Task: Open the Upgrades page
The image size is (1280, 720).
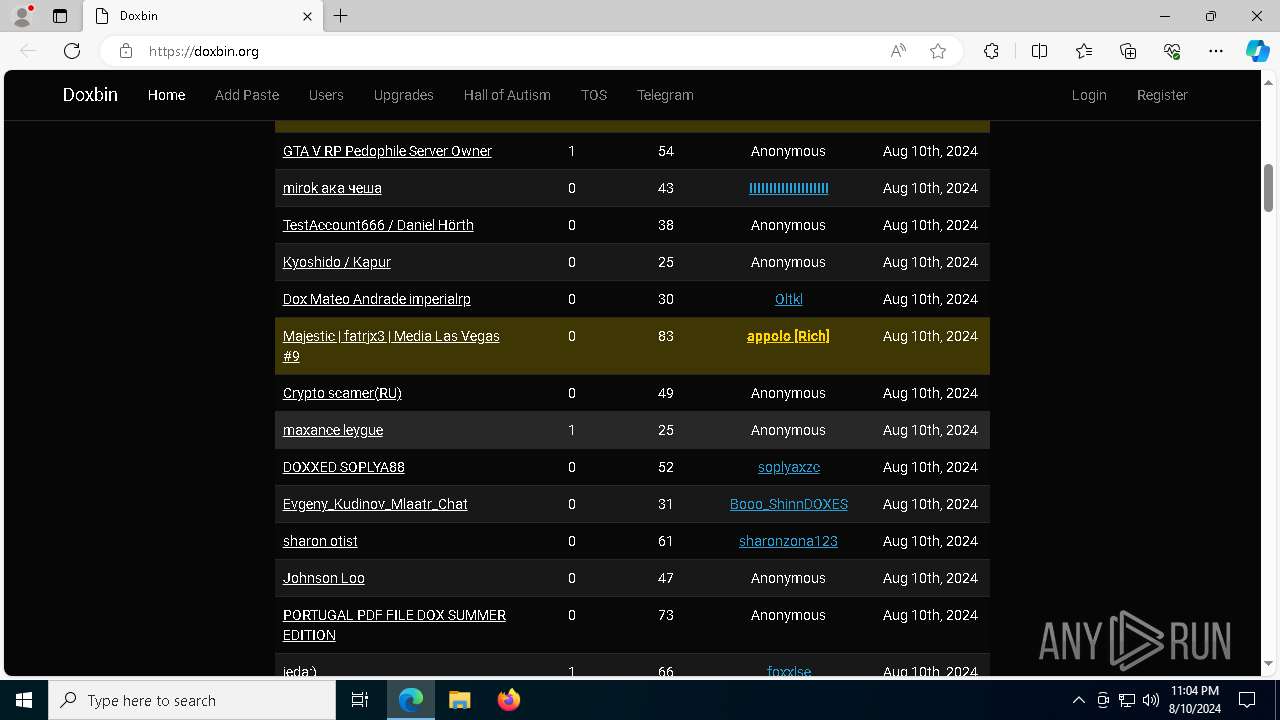Action: 404,95
